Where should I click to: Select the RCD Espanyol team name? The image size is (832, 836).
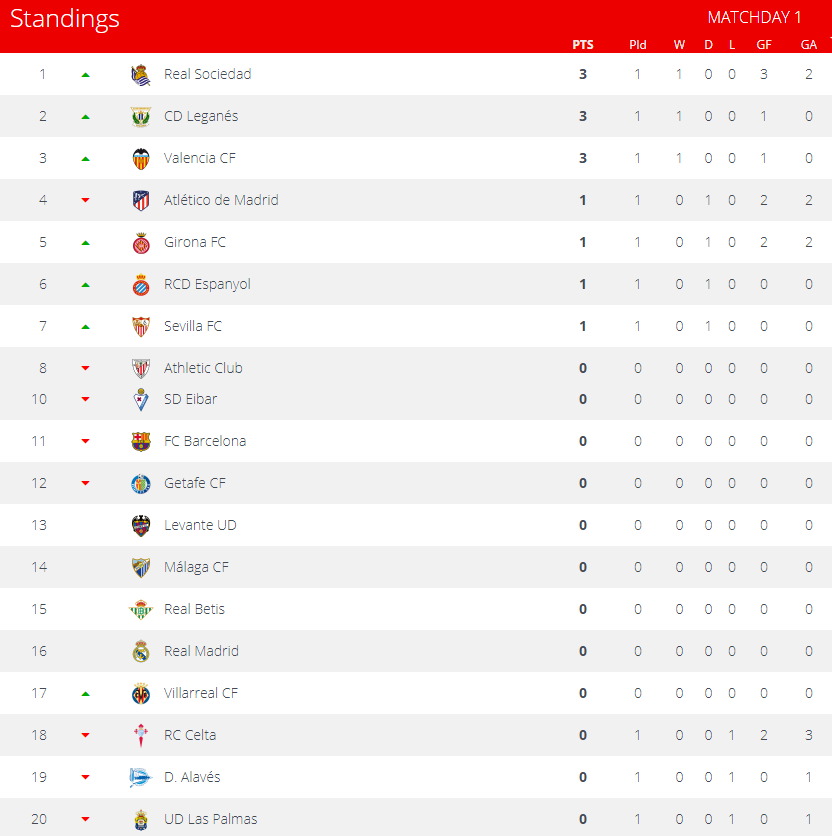point(207,284)
